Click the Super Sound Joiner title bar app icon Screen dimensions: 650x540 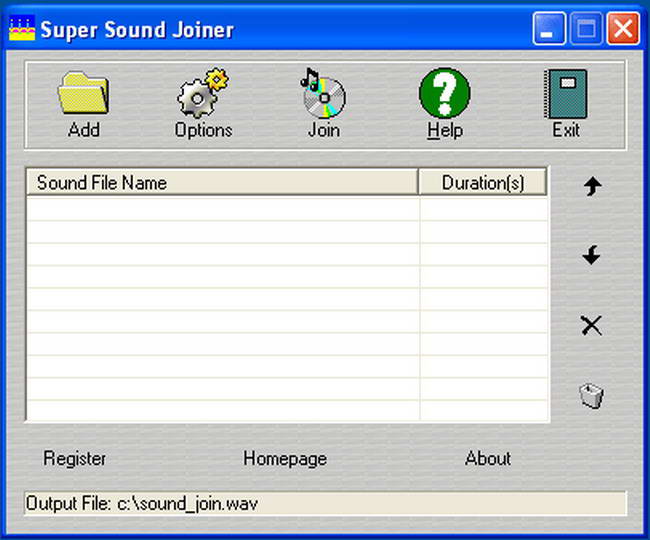coord(22,29)
